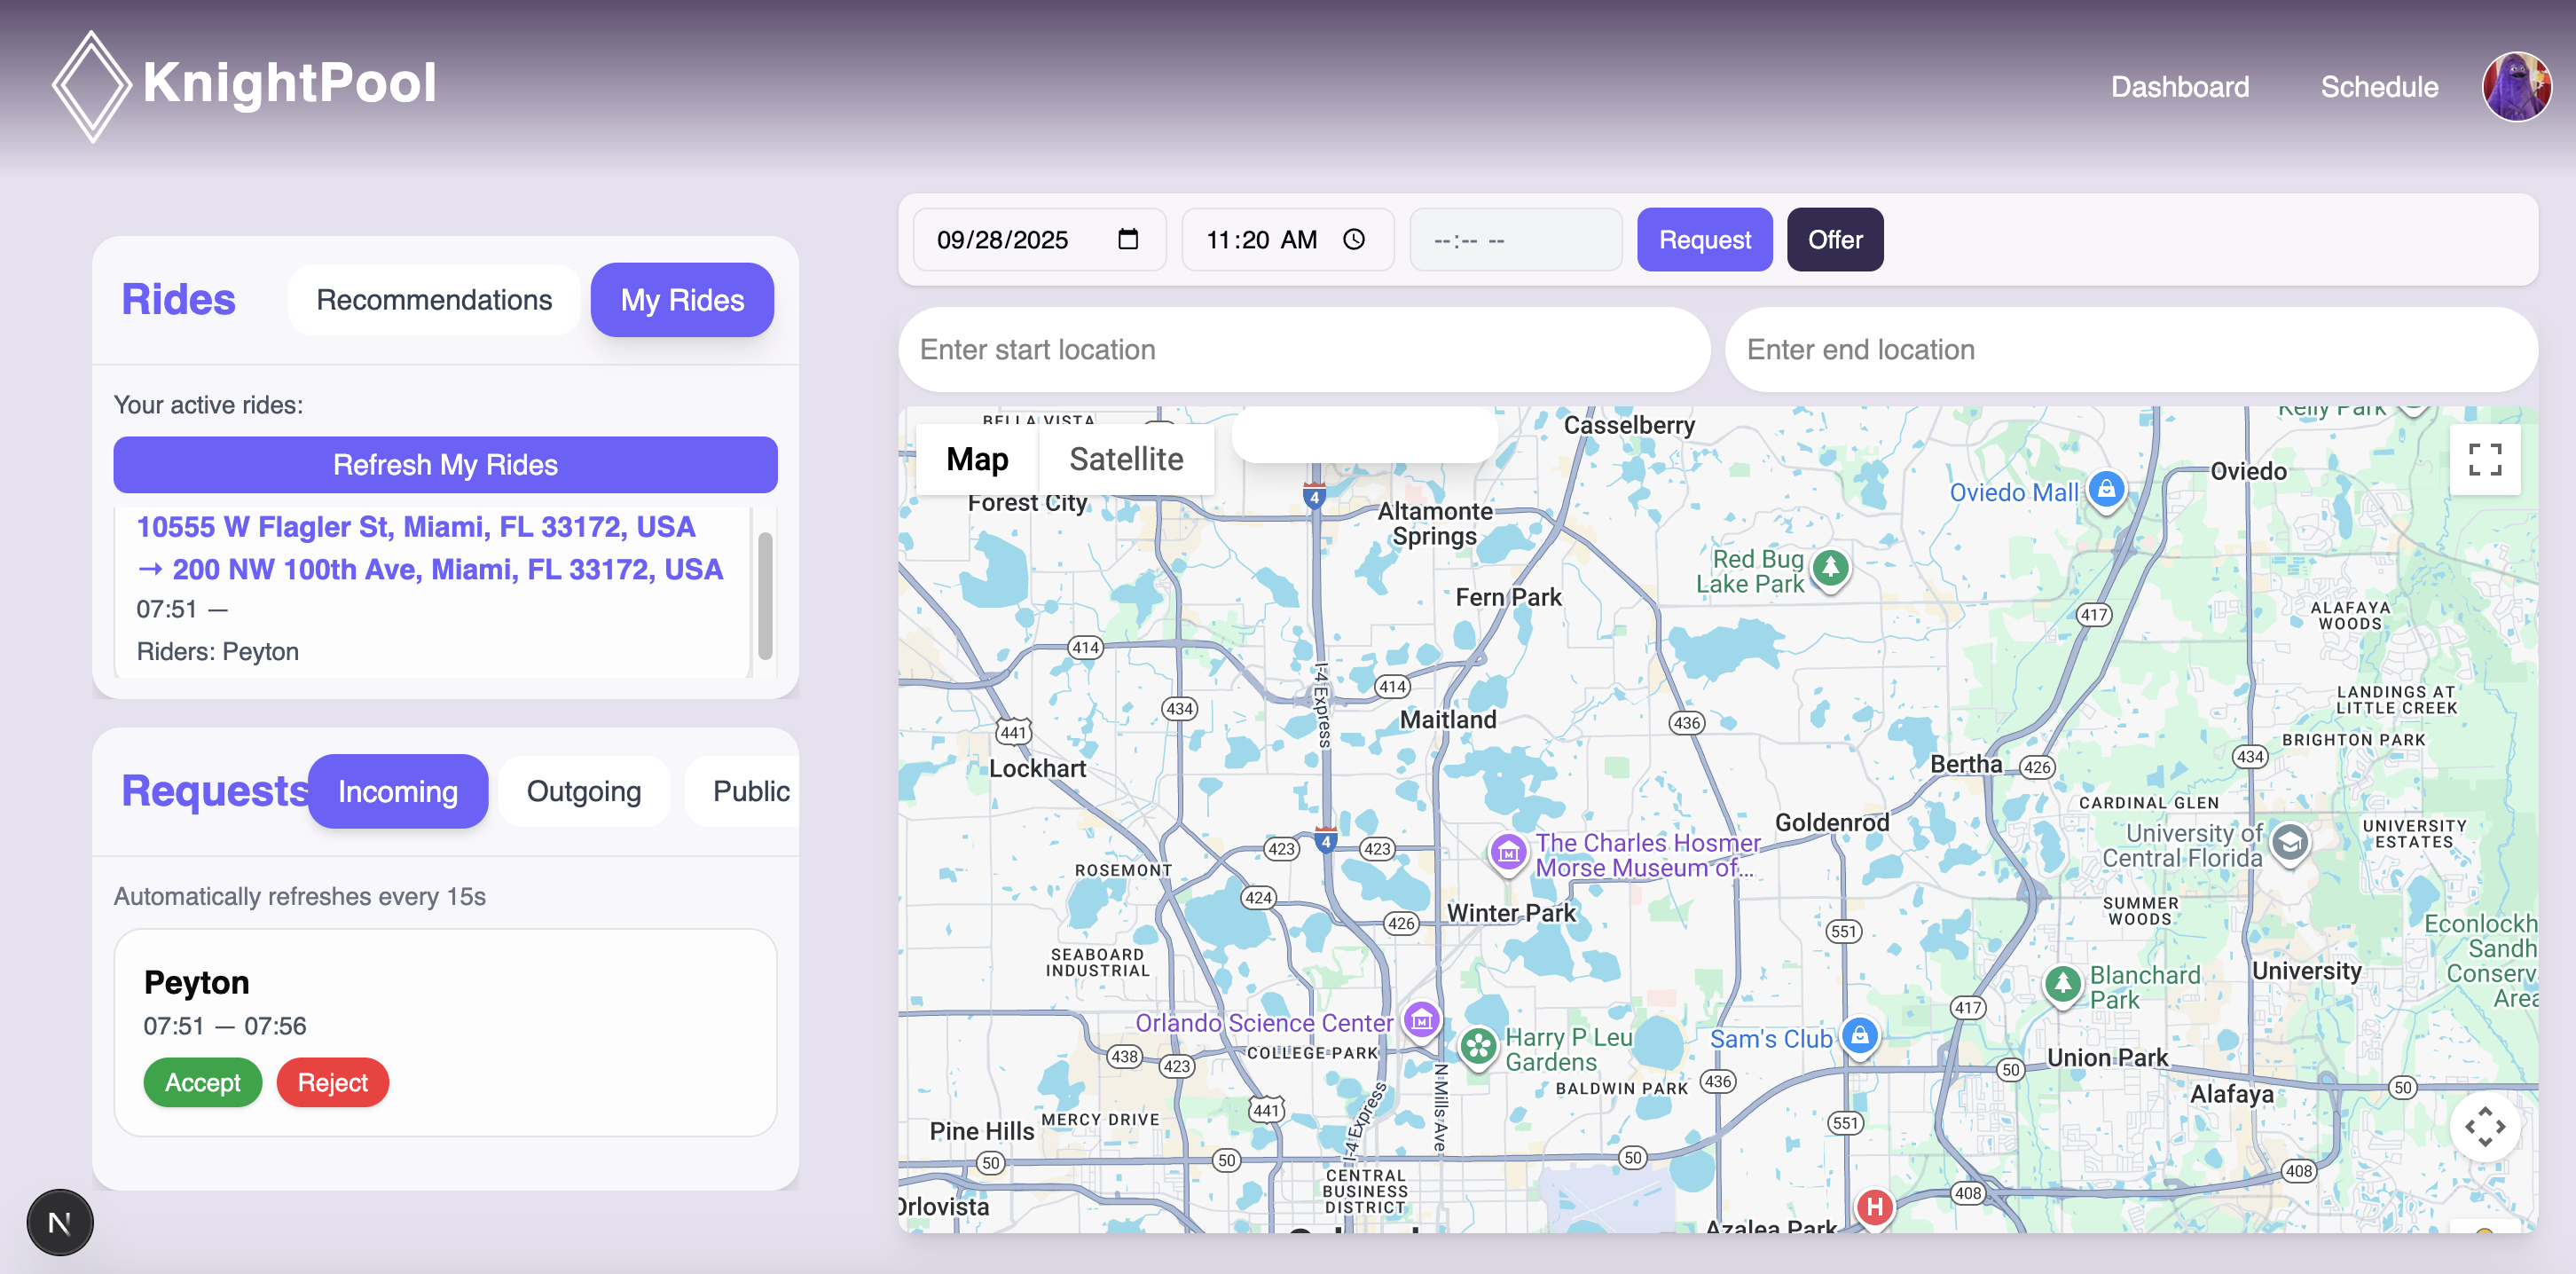Open the Next.js dev tools badge
This screenshot has height=1274, width=2576.
pyautogui.click(x=60, y=1222)
